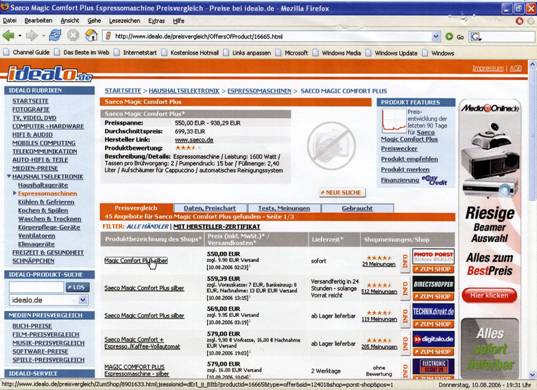The image size is (537, 390).
Task: Click the INFO icon for Directshopper offer
Action: coord(405,289)
